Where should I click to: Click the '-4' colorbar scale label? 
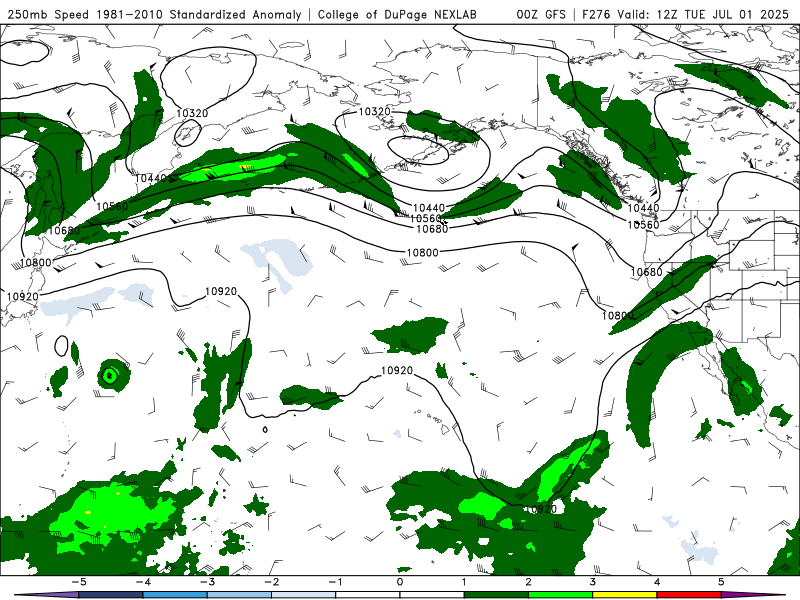point(142,582)
